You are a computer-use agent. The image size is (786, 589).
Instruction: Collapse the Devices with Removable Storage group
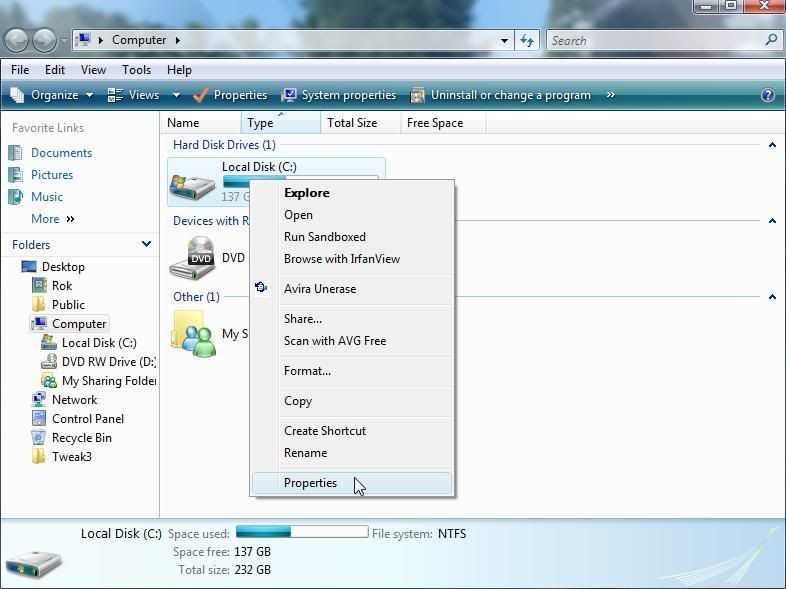click(x=772, y=221)
